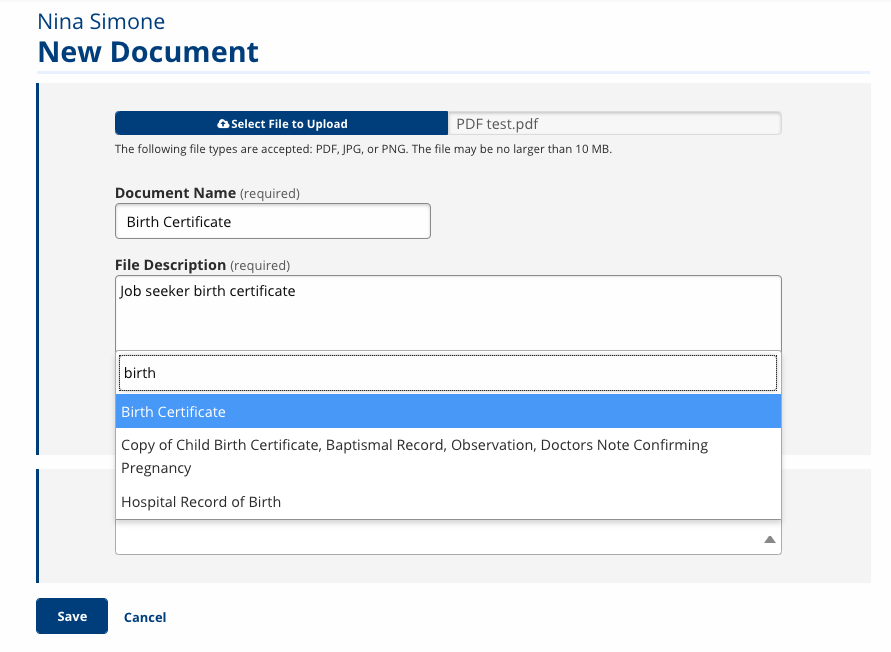
Task: Click the PDF test.pdf filename field
Action: [615, 123]
